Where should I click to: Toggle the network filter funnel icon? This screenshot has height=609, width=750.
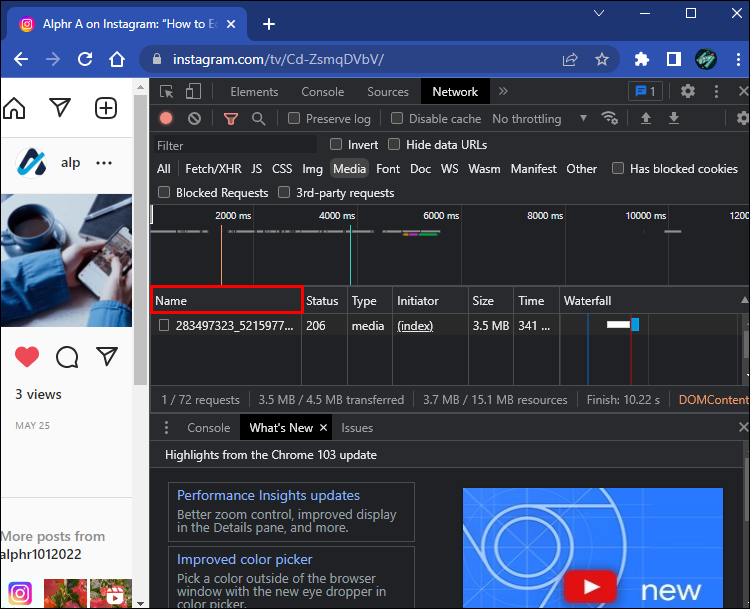pyautogui.click(x=231, y=118)
